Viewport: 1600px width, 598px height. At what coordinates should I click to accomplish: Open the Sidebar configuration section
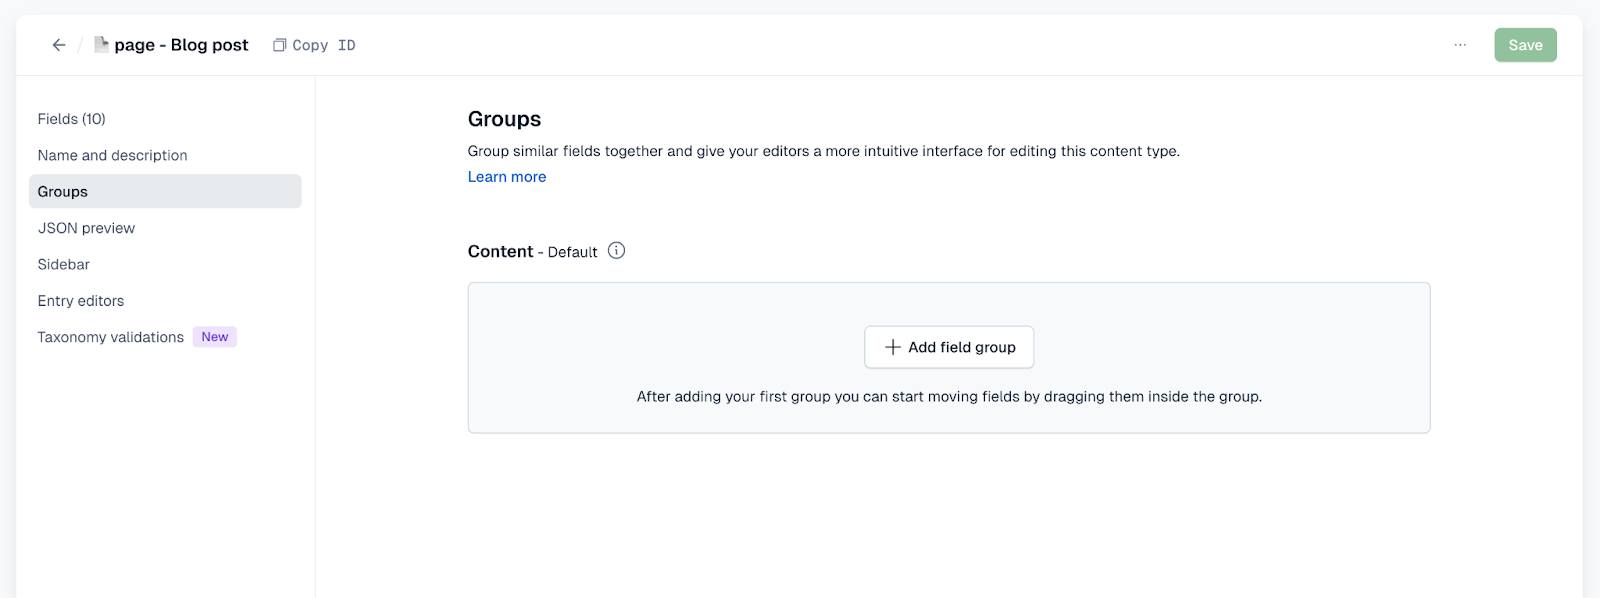(64, 264)
